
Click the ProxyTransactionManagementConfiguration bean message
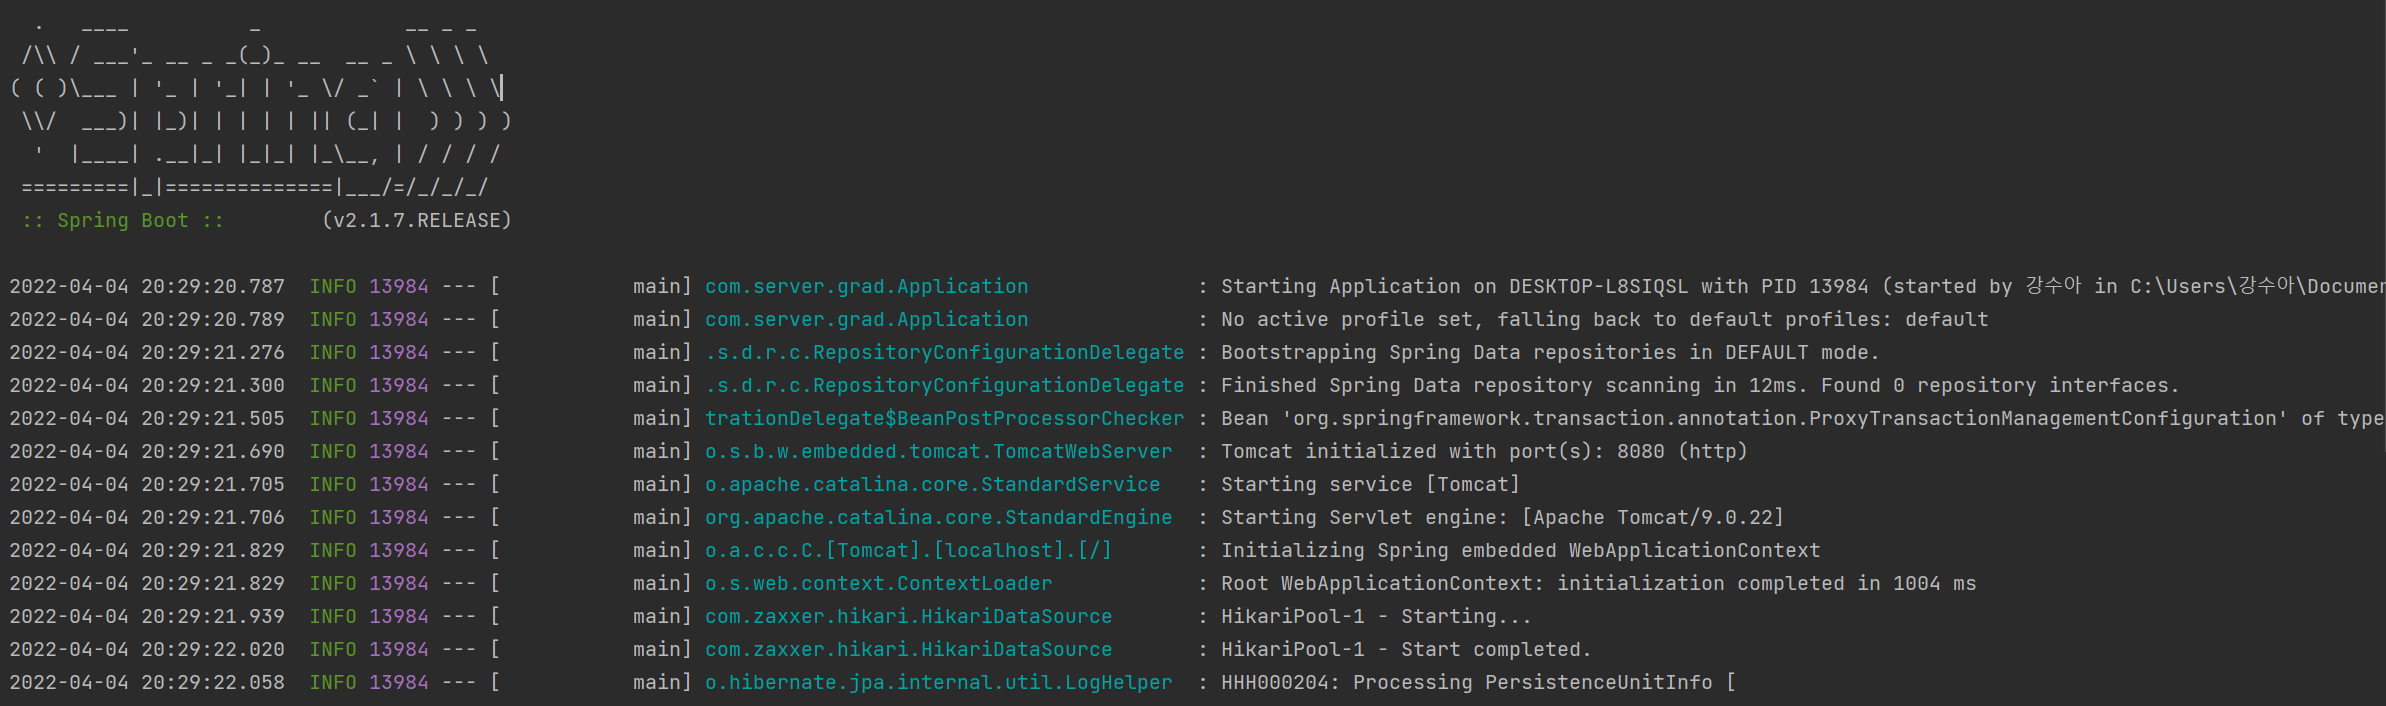click(x=1803, y=418)
